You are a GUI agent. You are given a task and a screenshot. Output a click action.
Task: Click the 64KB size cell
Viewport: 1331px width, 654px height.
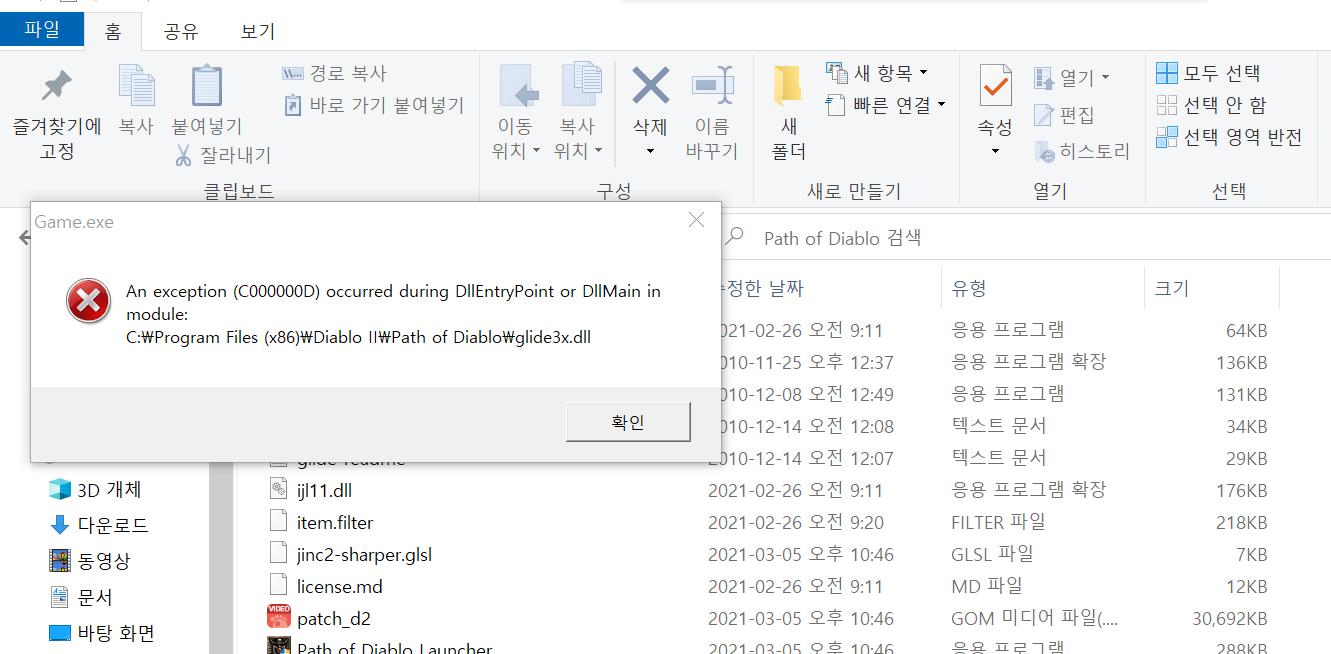(x=1246, y=330)
